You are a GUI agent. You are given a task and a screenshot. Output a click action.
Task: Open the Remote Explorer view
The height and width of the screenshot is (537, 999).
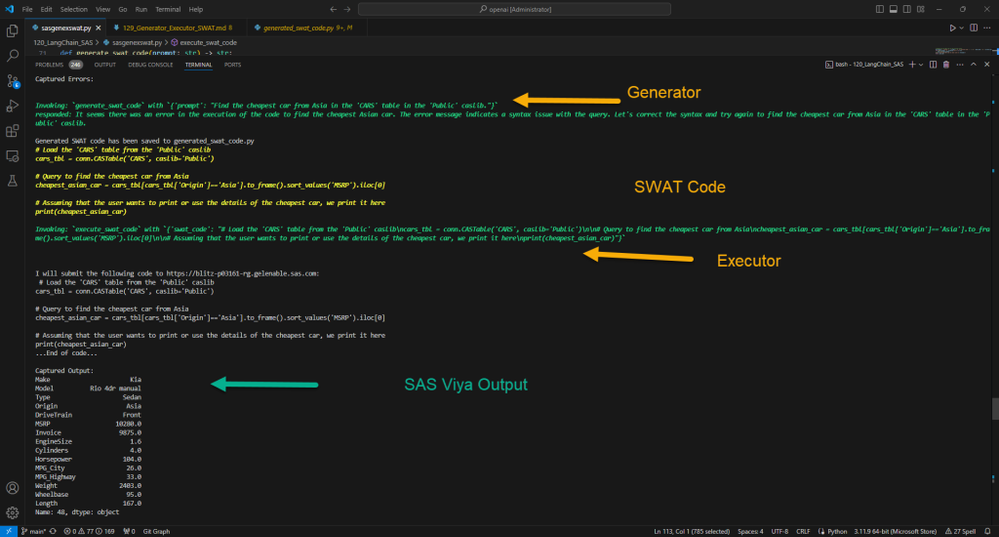coord(12,156)
